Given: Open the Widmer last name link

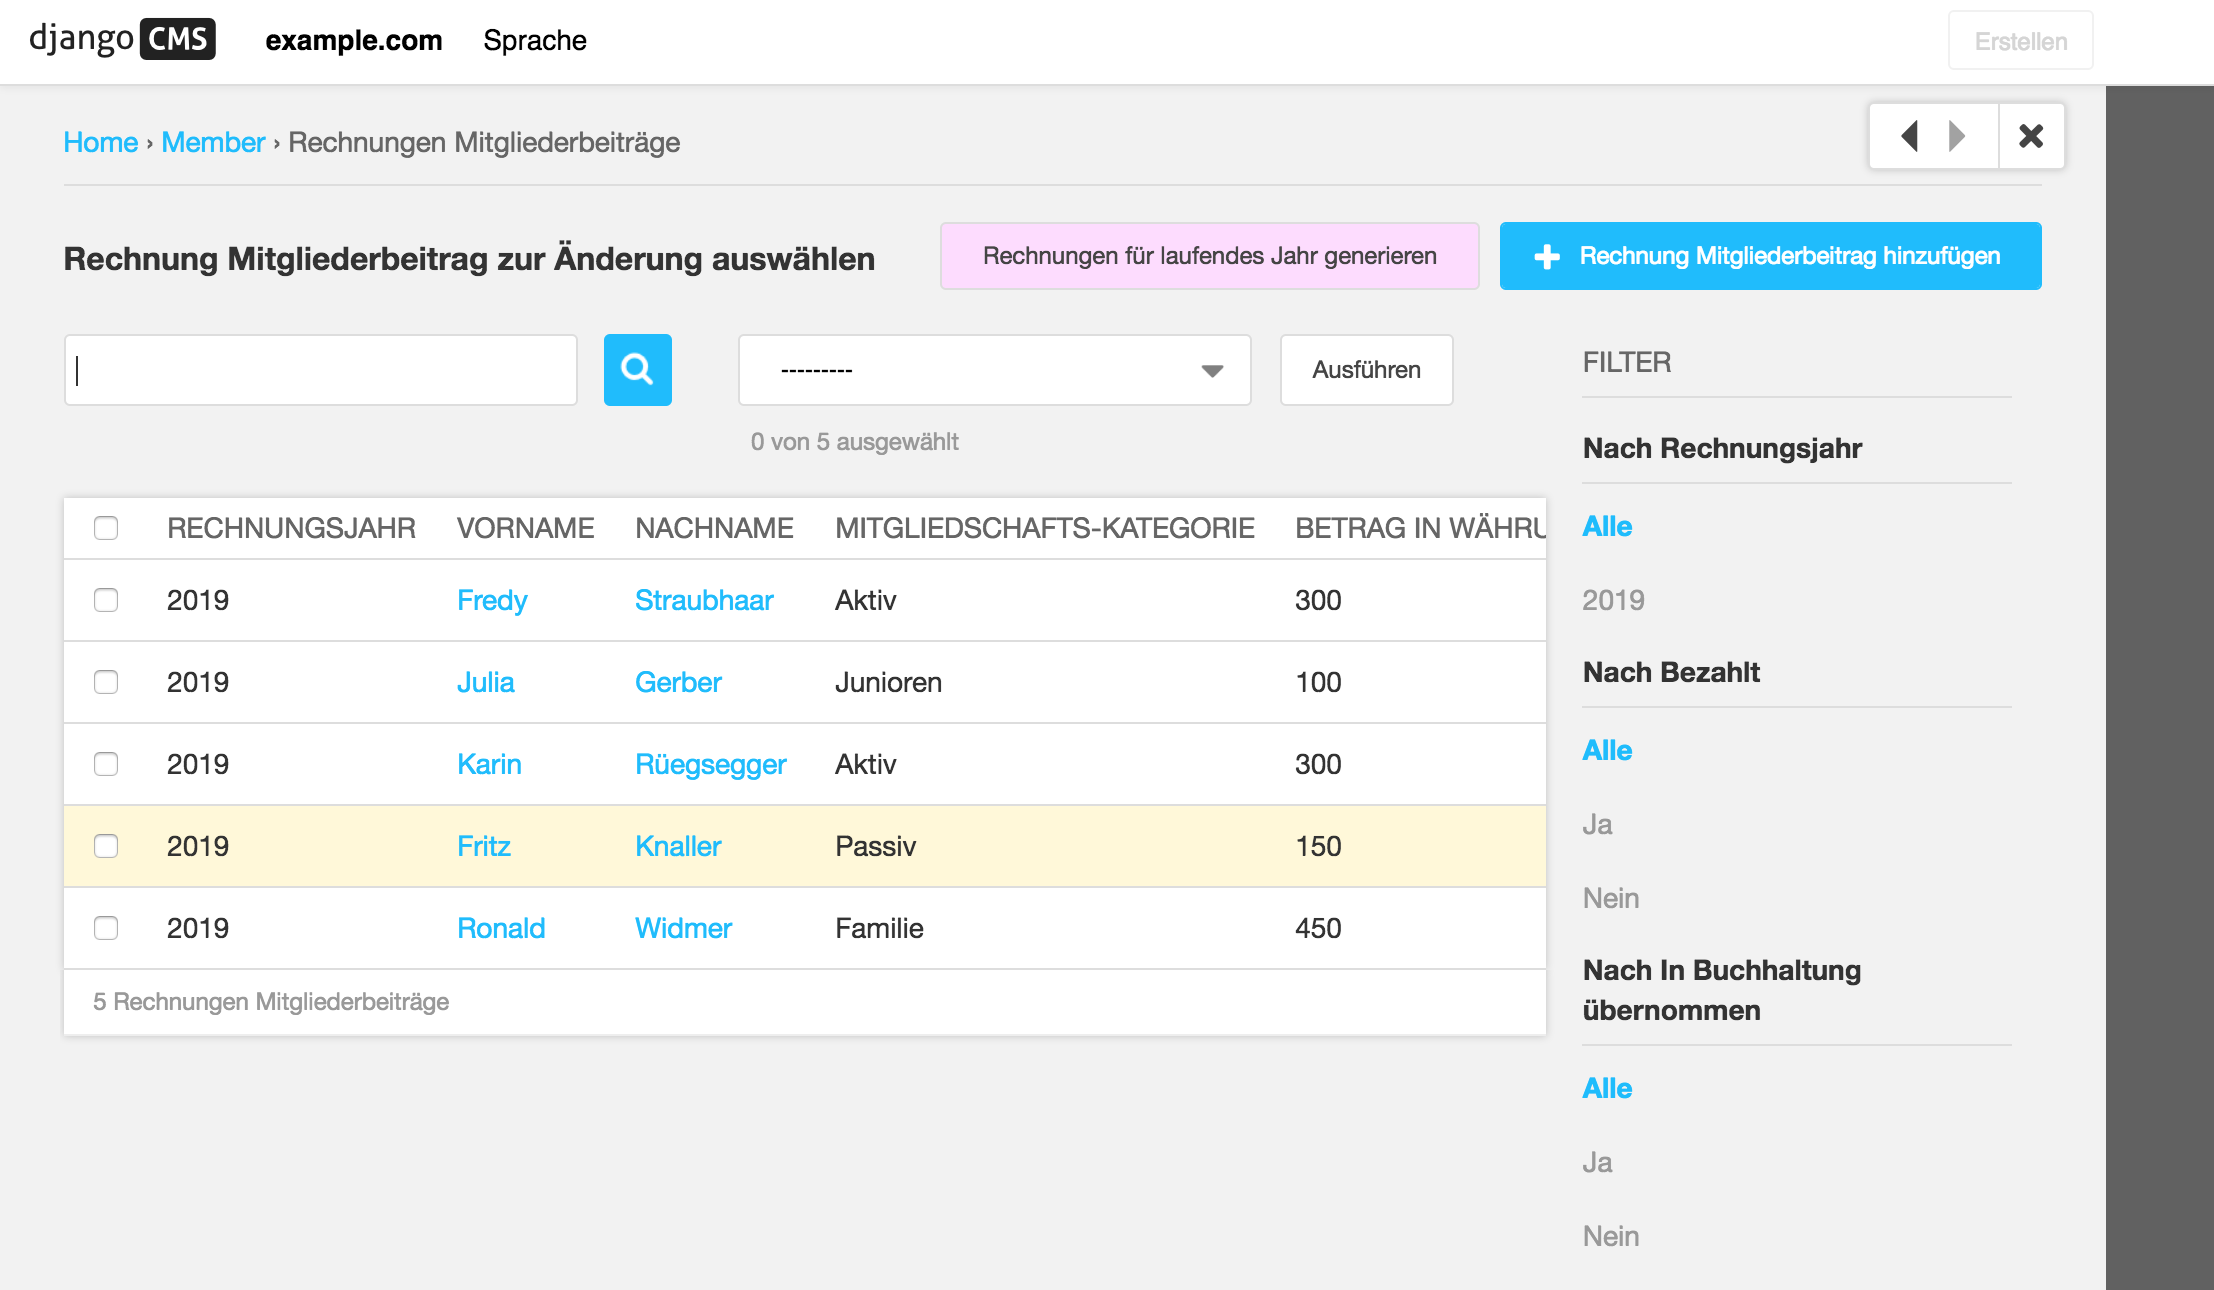Looking at the screenshot, I should pos(684,928).
